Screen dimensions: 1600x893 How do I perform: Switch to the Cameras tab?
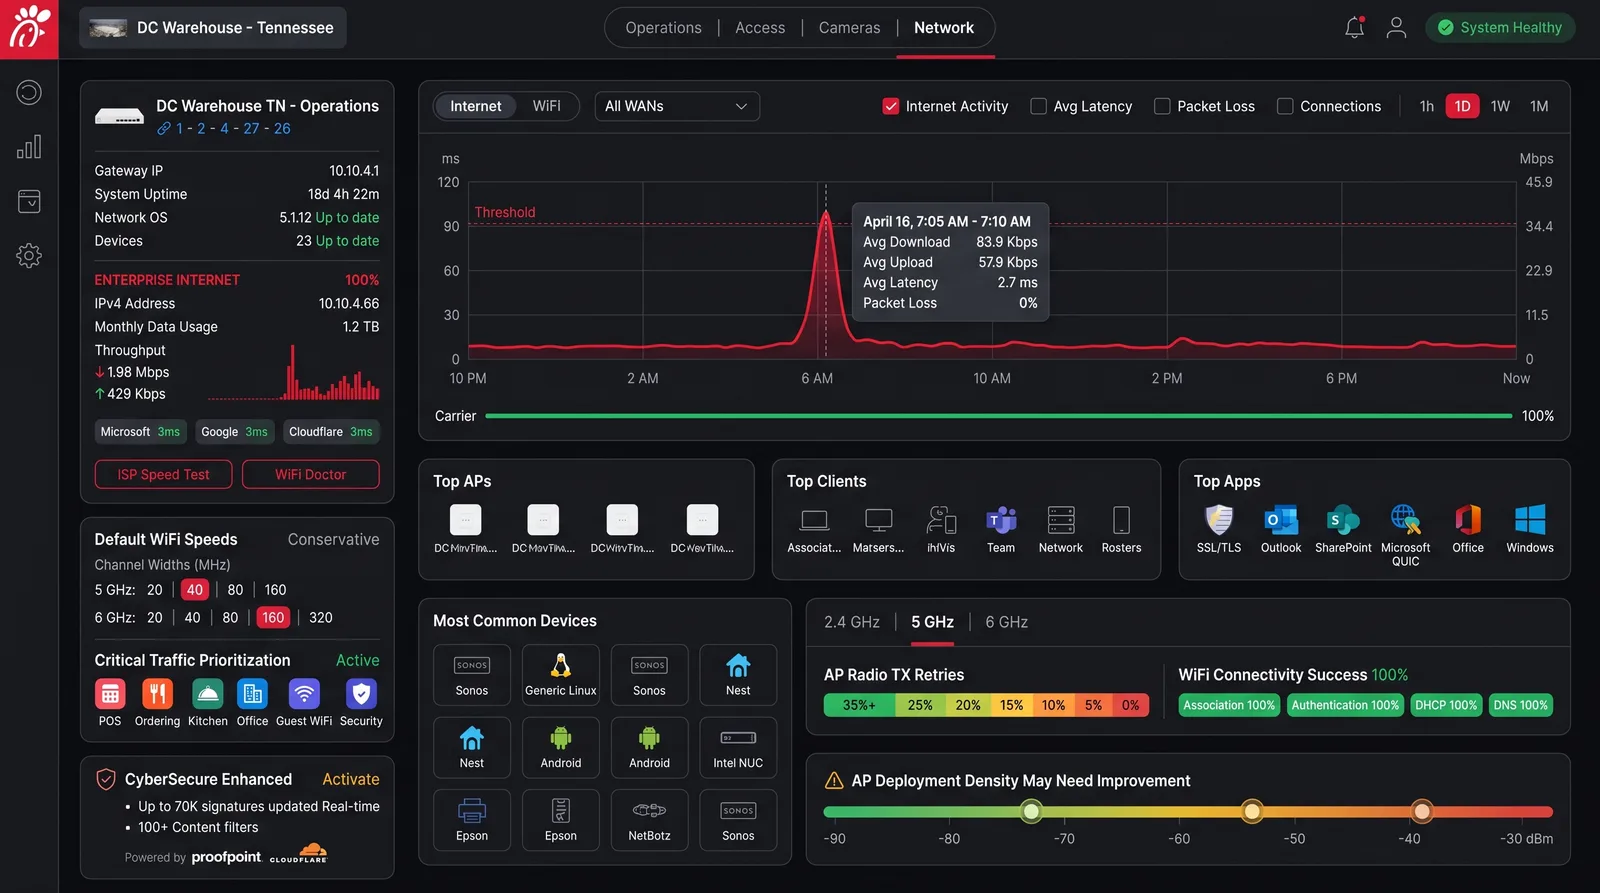(849, 28)
